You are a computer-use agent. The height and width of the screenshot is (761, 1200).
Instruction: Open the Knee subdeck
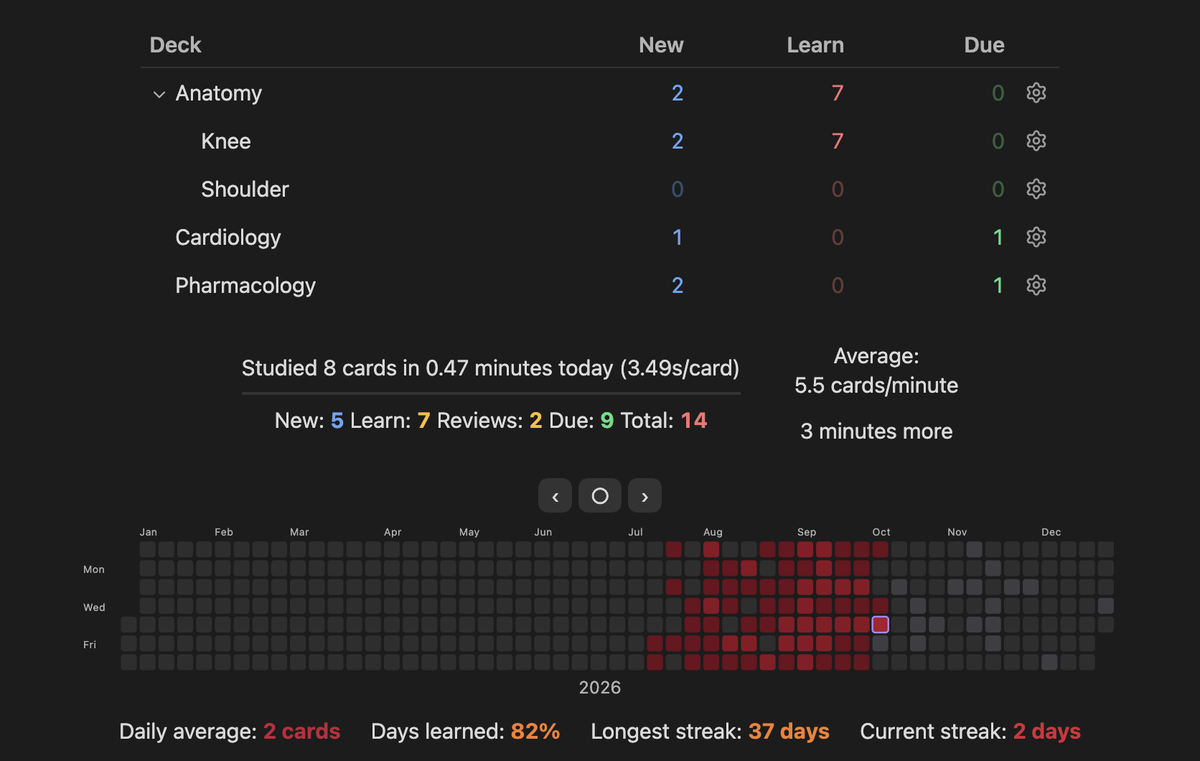[226, 141]
